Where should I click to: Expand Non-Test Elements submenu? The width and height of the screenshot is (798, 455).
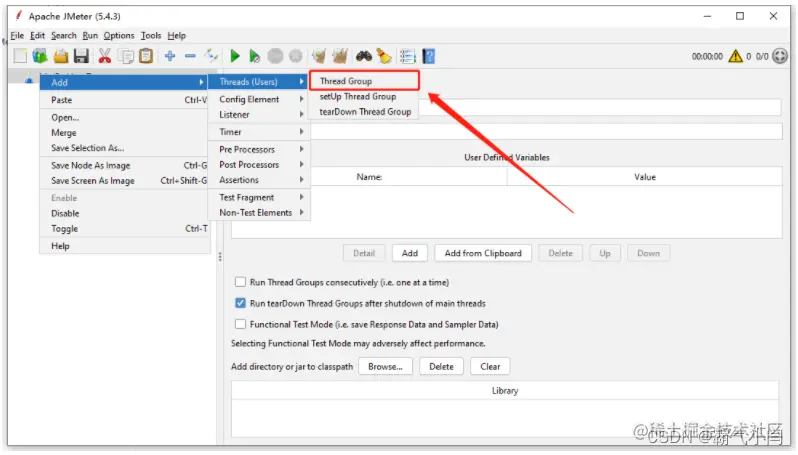(x=260, y=213)
